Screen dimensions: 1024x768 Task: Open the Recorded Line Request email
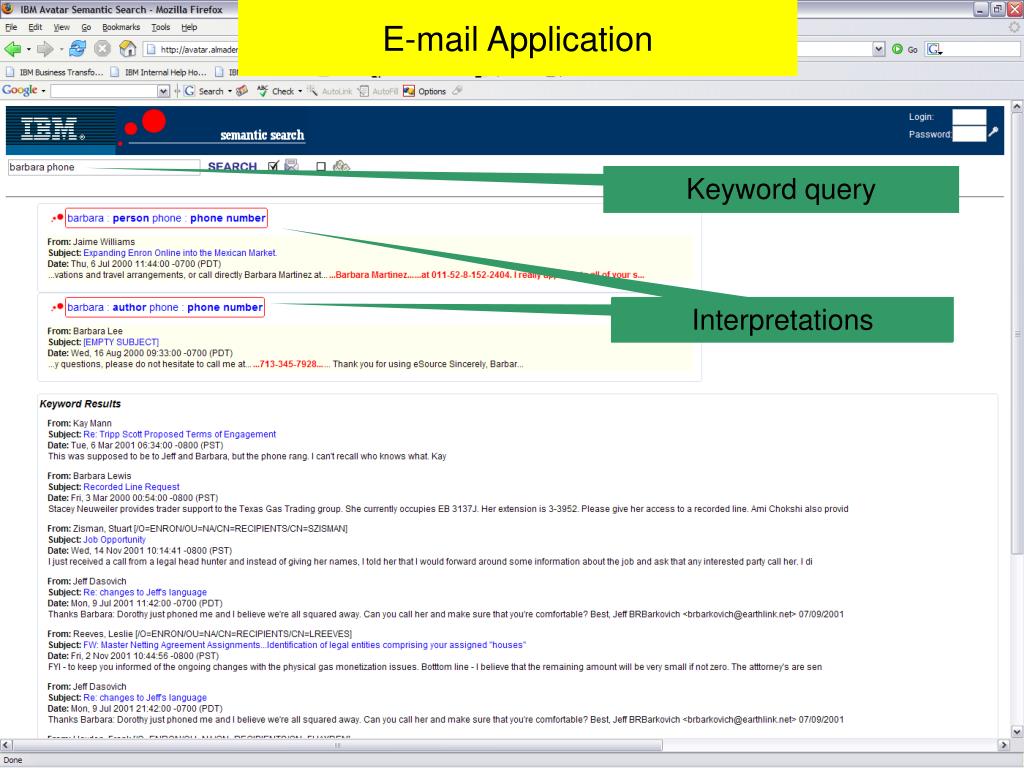(131, 487)
